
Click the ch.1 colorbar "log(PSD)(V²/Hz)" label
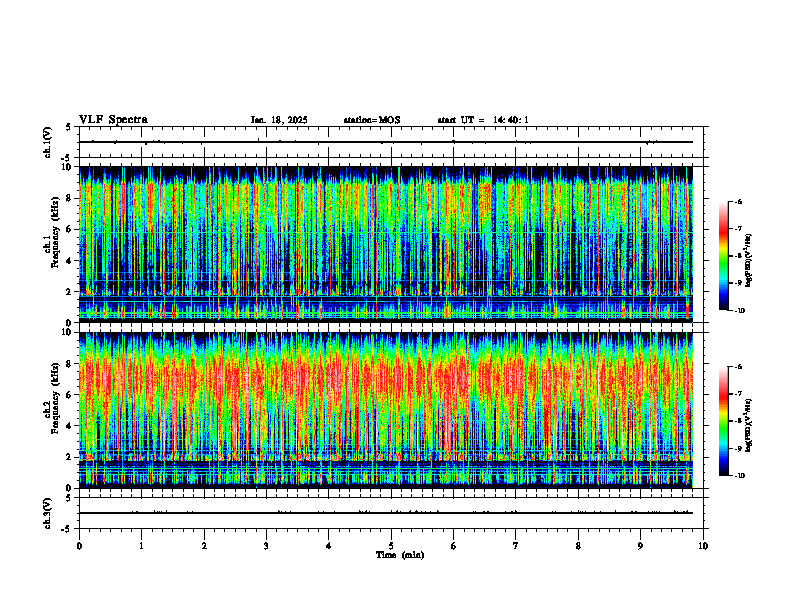coord(749,262)
